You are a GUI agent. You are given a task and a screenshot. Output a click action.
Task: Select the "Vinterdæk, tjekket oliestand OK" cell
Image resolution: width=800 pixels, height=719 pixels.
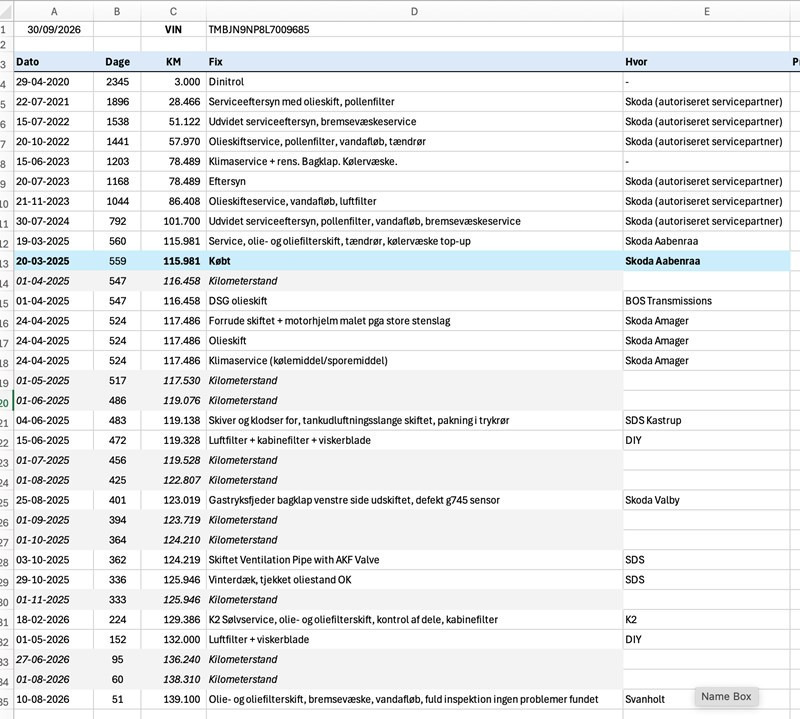[x=414, y=580]
